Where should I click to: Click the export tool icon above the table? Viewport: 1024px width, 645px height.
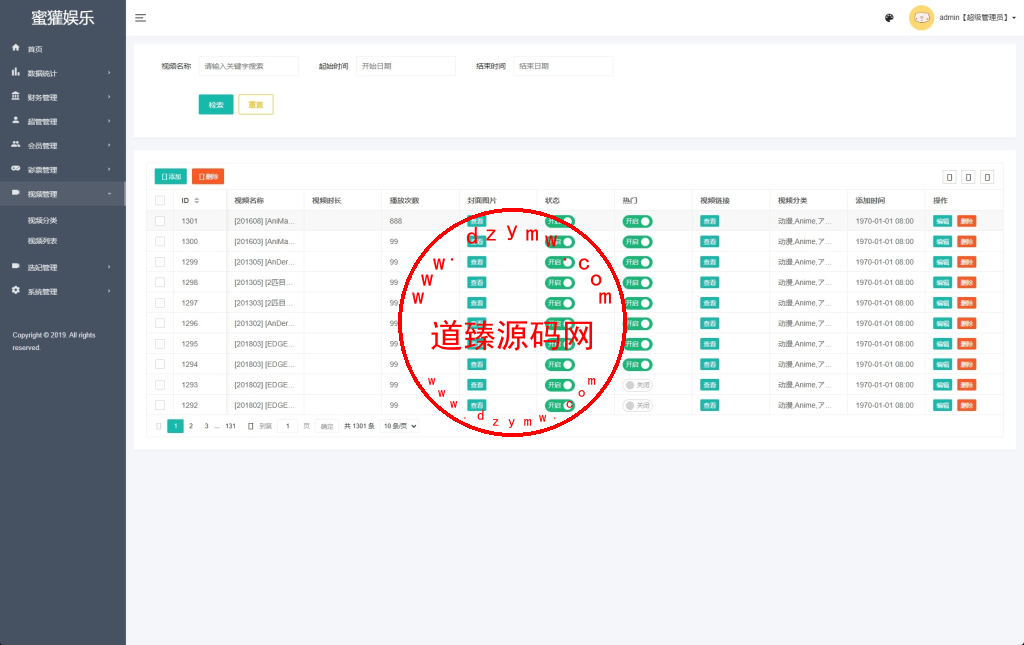[968, 177]
